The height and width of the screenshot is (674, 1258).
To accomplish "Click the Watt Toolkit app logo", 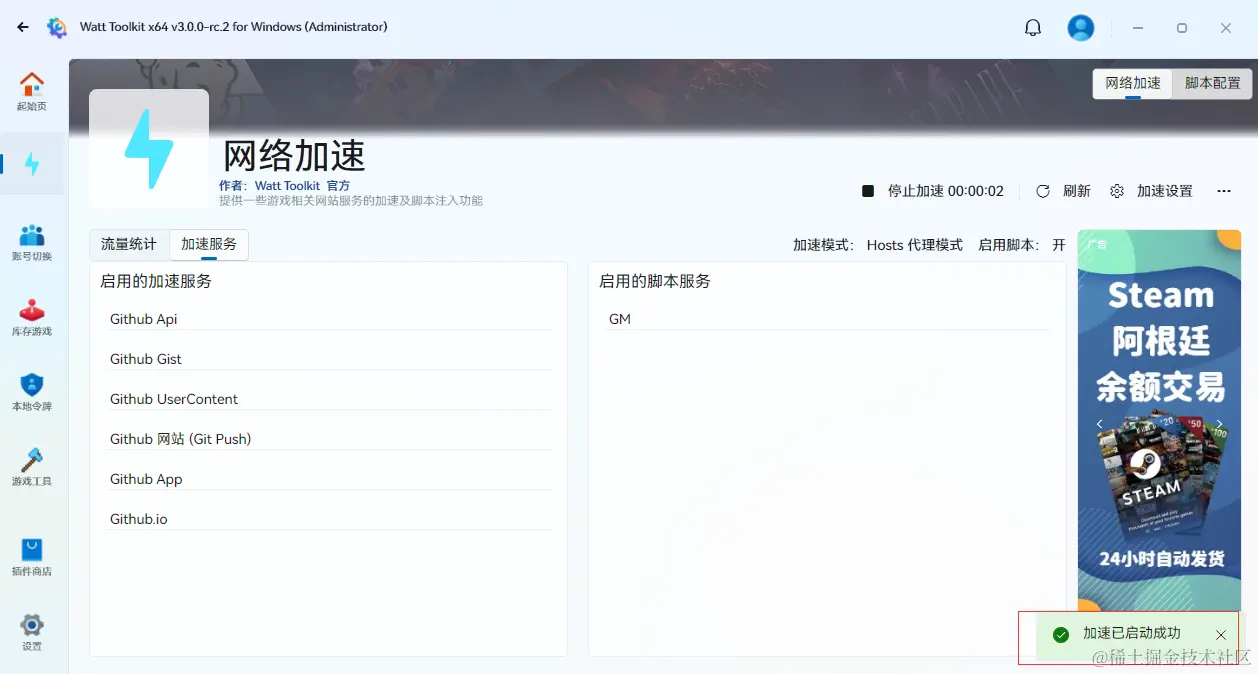I will click(x=57, y=28).
